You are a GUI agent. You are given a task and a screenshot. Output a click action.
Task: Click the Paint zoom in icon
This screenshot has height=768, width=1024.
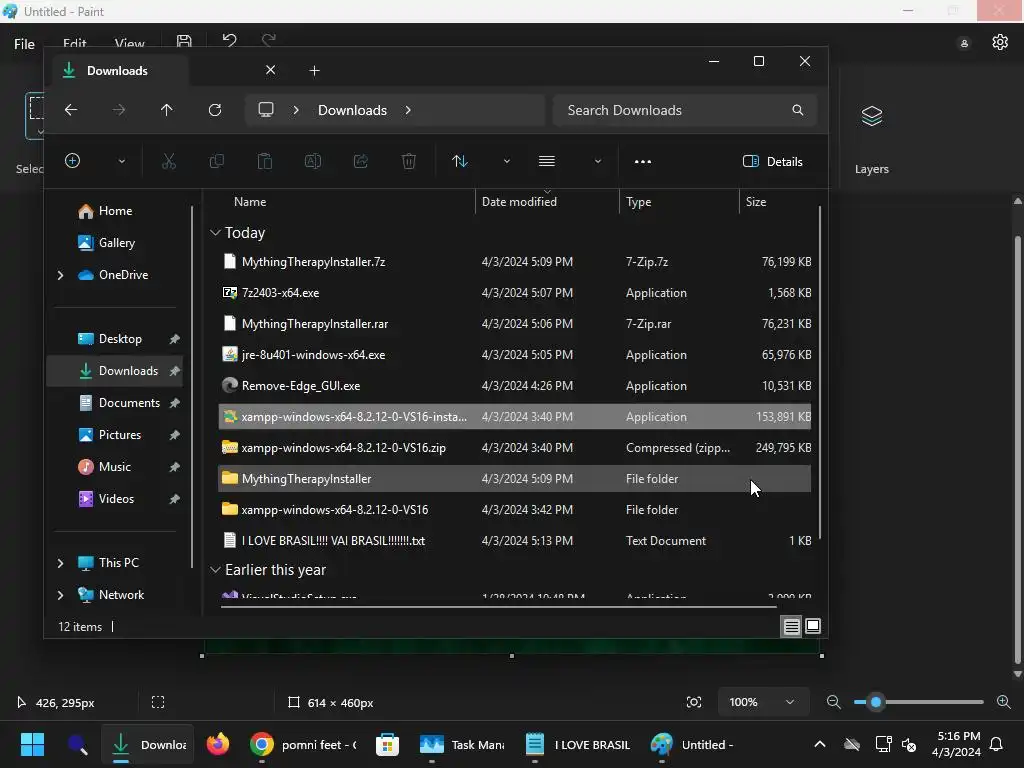pos(1004,702)
